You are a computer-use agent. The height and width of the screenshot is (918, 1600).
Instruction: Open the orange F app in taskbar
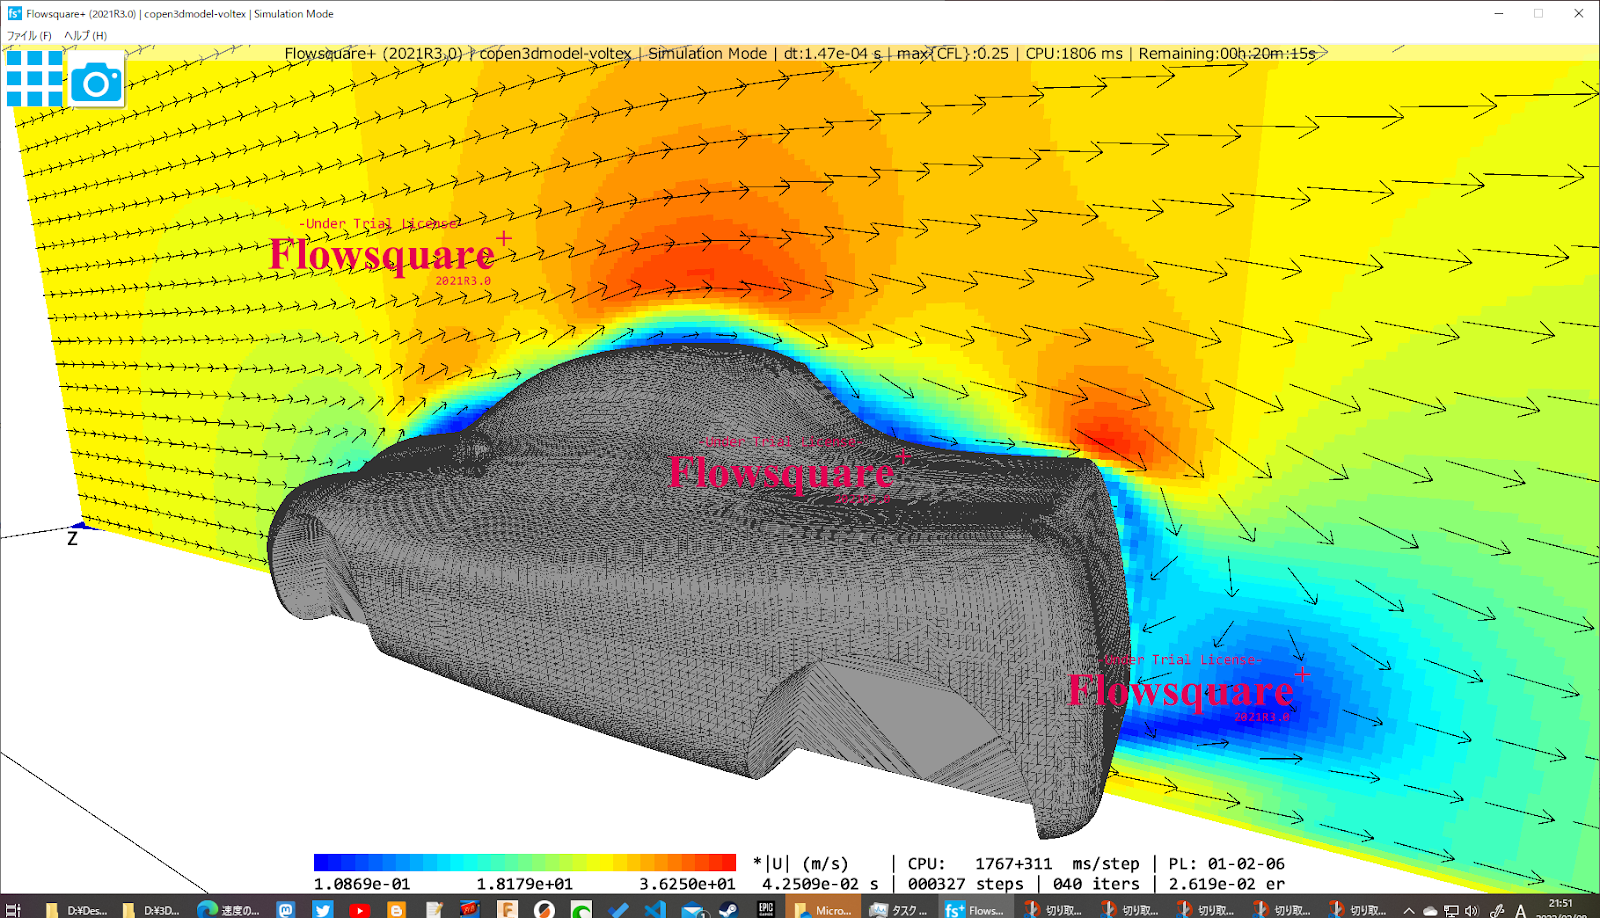point(507,909)
